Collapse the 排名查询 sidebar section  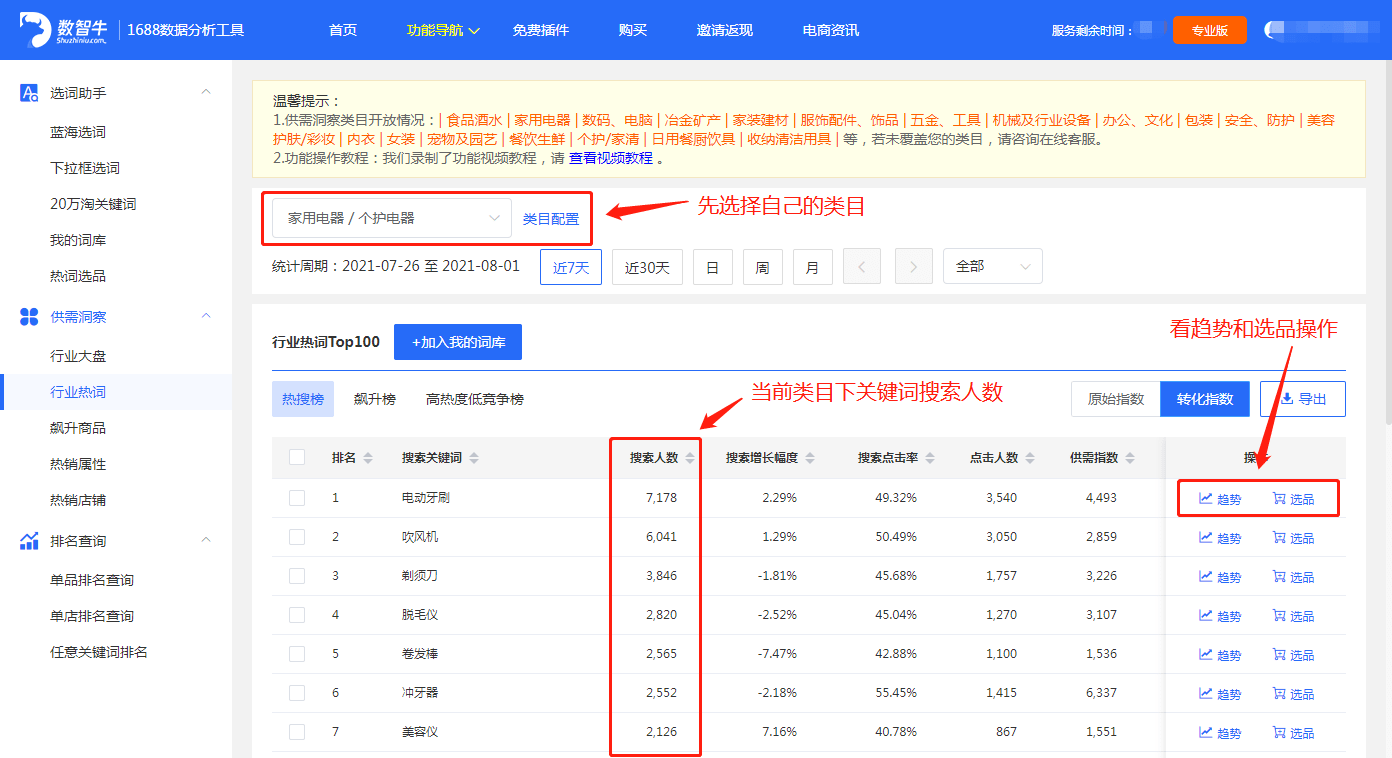[x=206, y=540]
